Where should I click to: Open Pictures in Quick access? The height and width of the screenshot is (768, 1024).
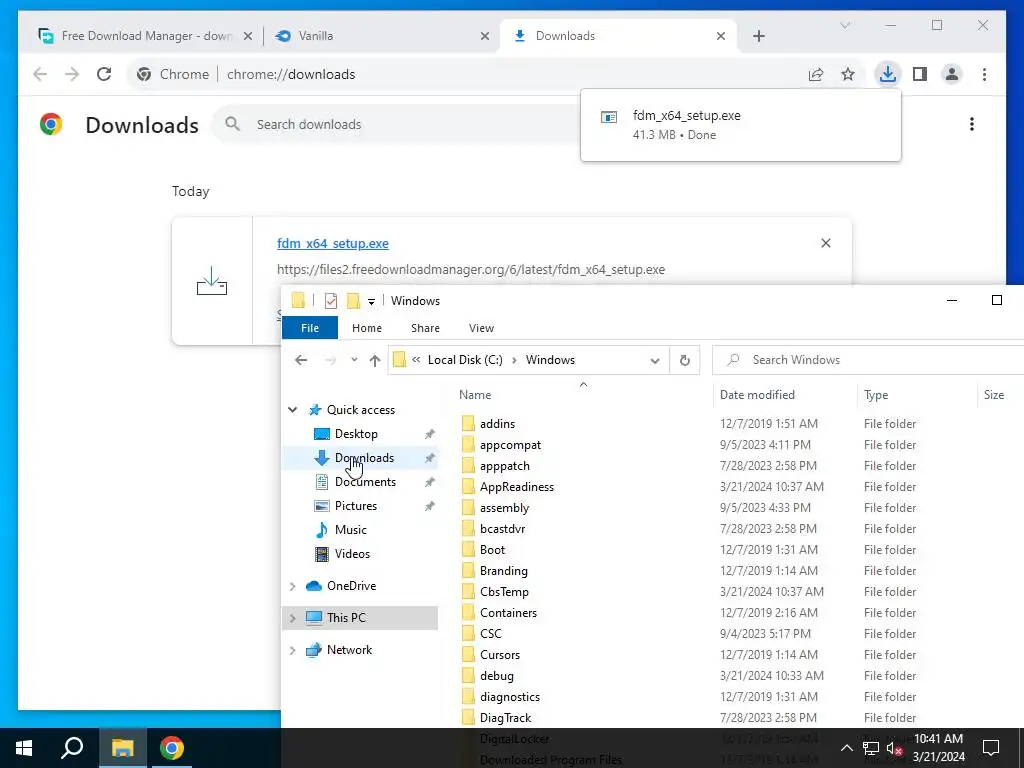(x=355, y=506)
